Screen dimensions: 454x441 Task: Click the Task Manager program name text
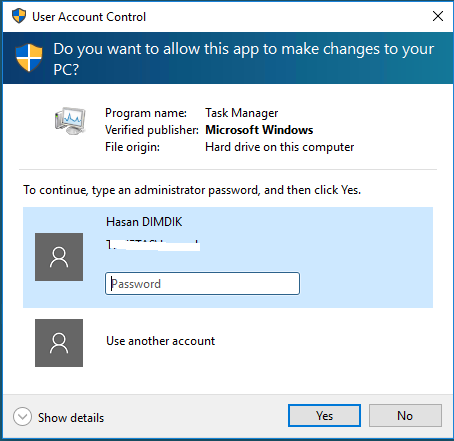[241, 113]
